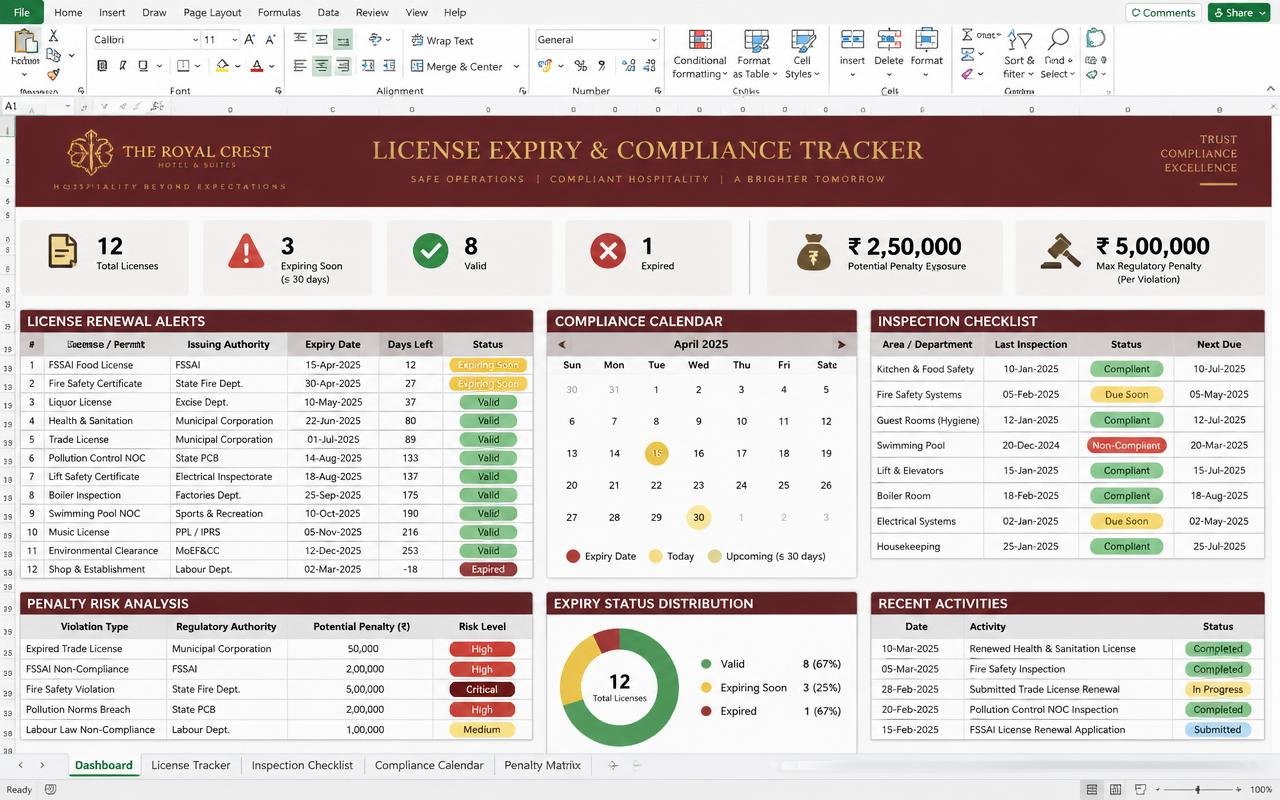1280x800 pixels.
Task: Open the Comments button
Action: (1163, 12)
